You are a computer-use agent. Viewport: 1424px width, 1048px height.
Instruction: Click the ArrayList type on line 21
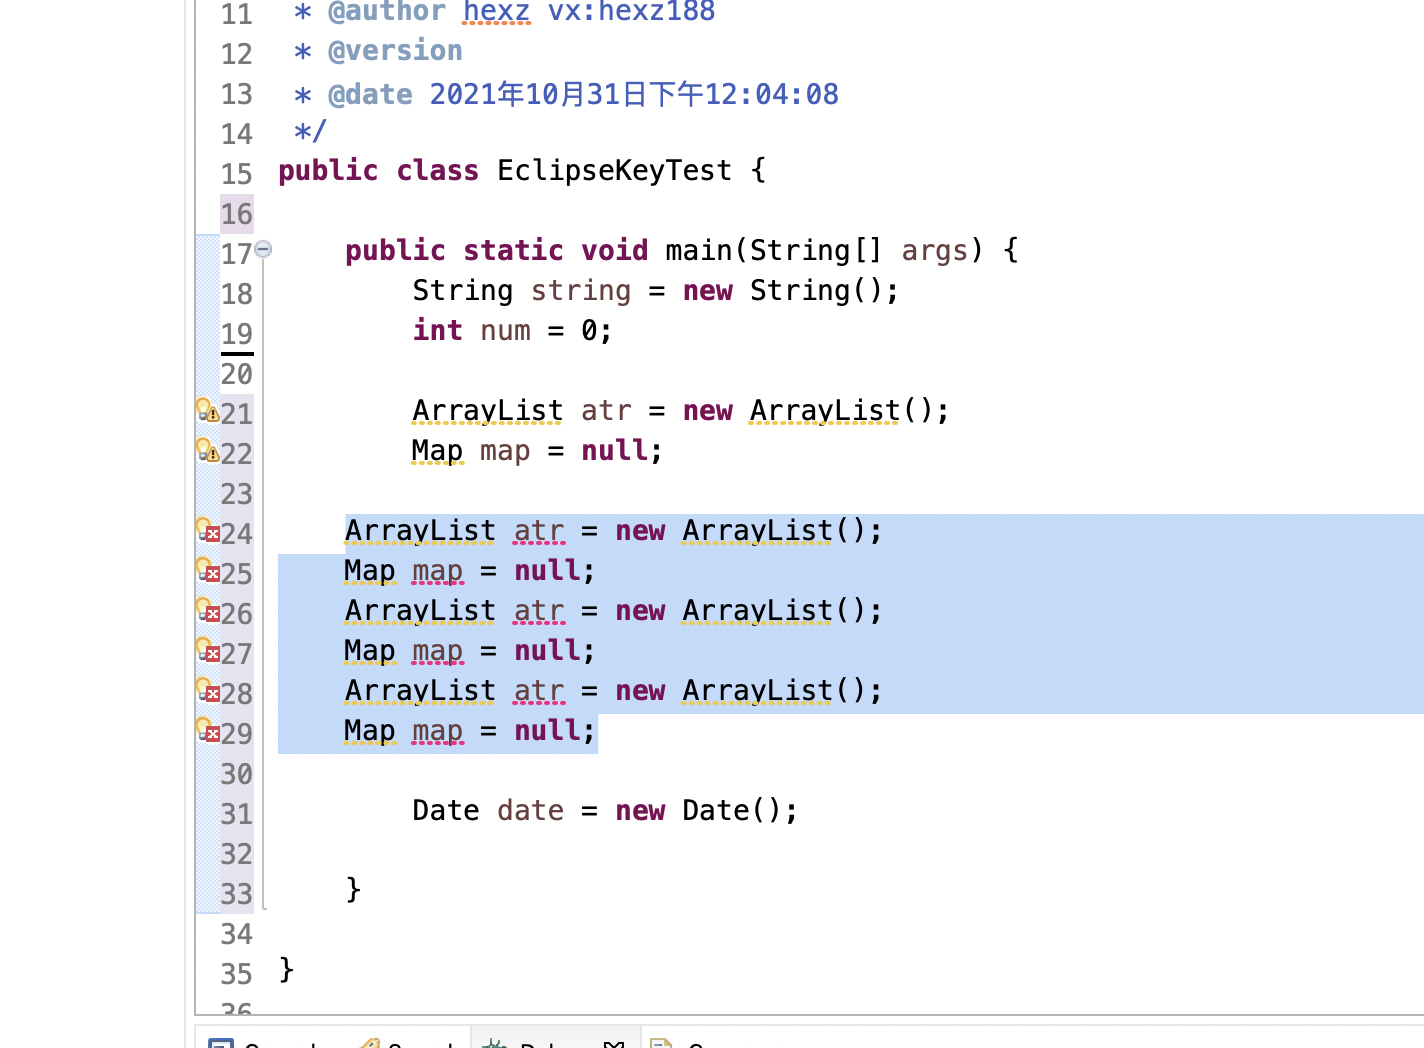pos(488,411)
